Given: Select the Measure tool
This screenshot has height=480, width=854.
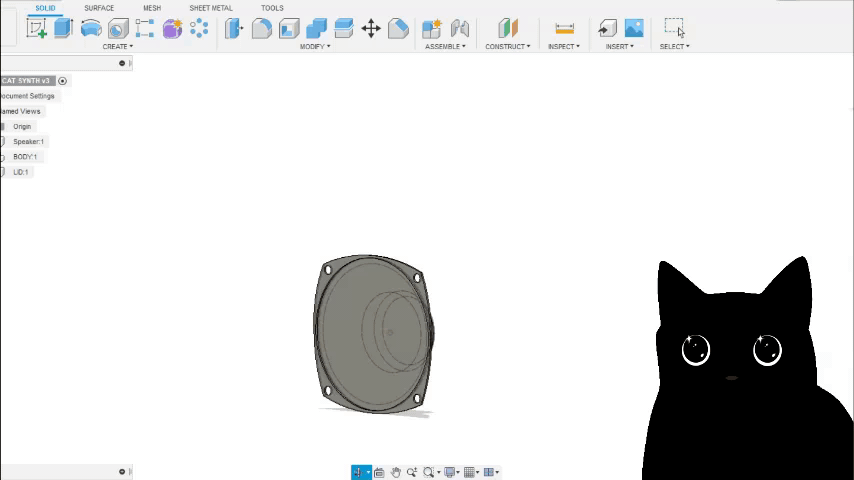Looking at the screenshot, I should click(x=564, y=28).
